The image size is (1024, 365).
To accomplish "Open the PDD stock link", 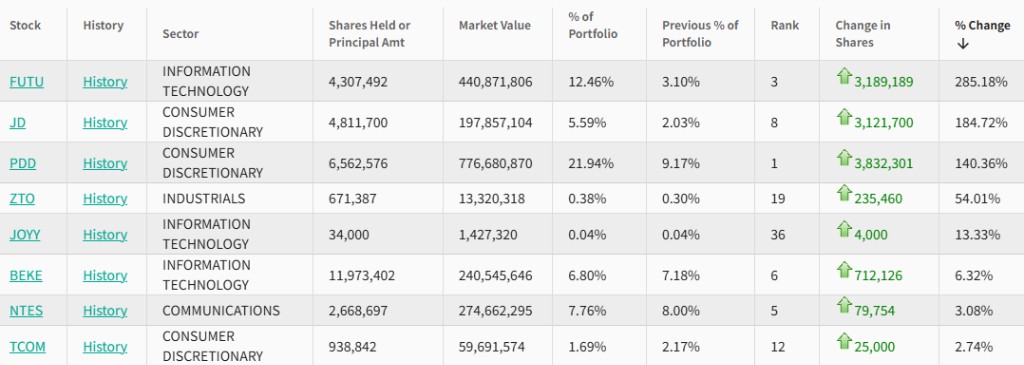I will pos(23,163).
